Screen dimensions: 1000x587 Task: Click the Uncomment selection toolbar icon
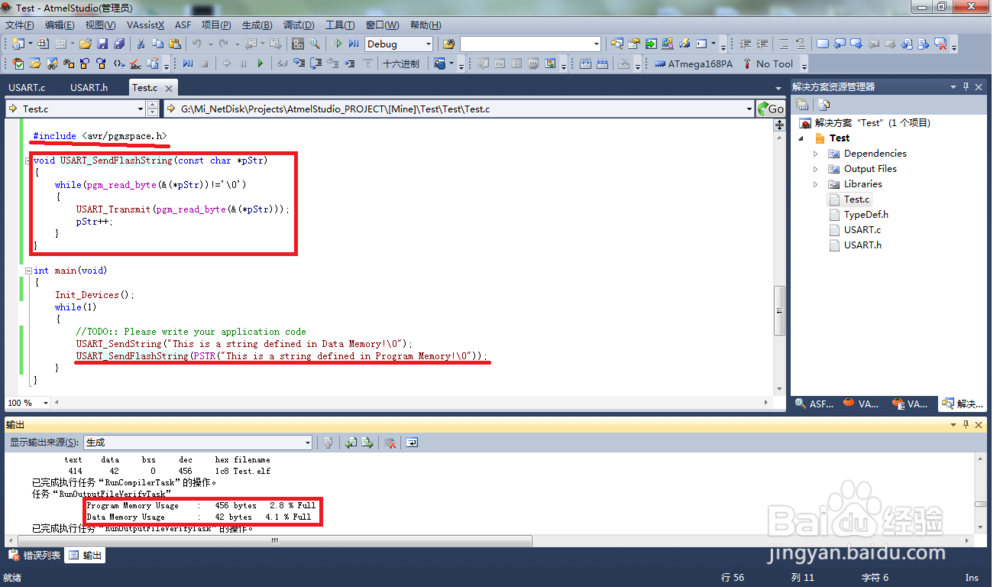point(800,44)
